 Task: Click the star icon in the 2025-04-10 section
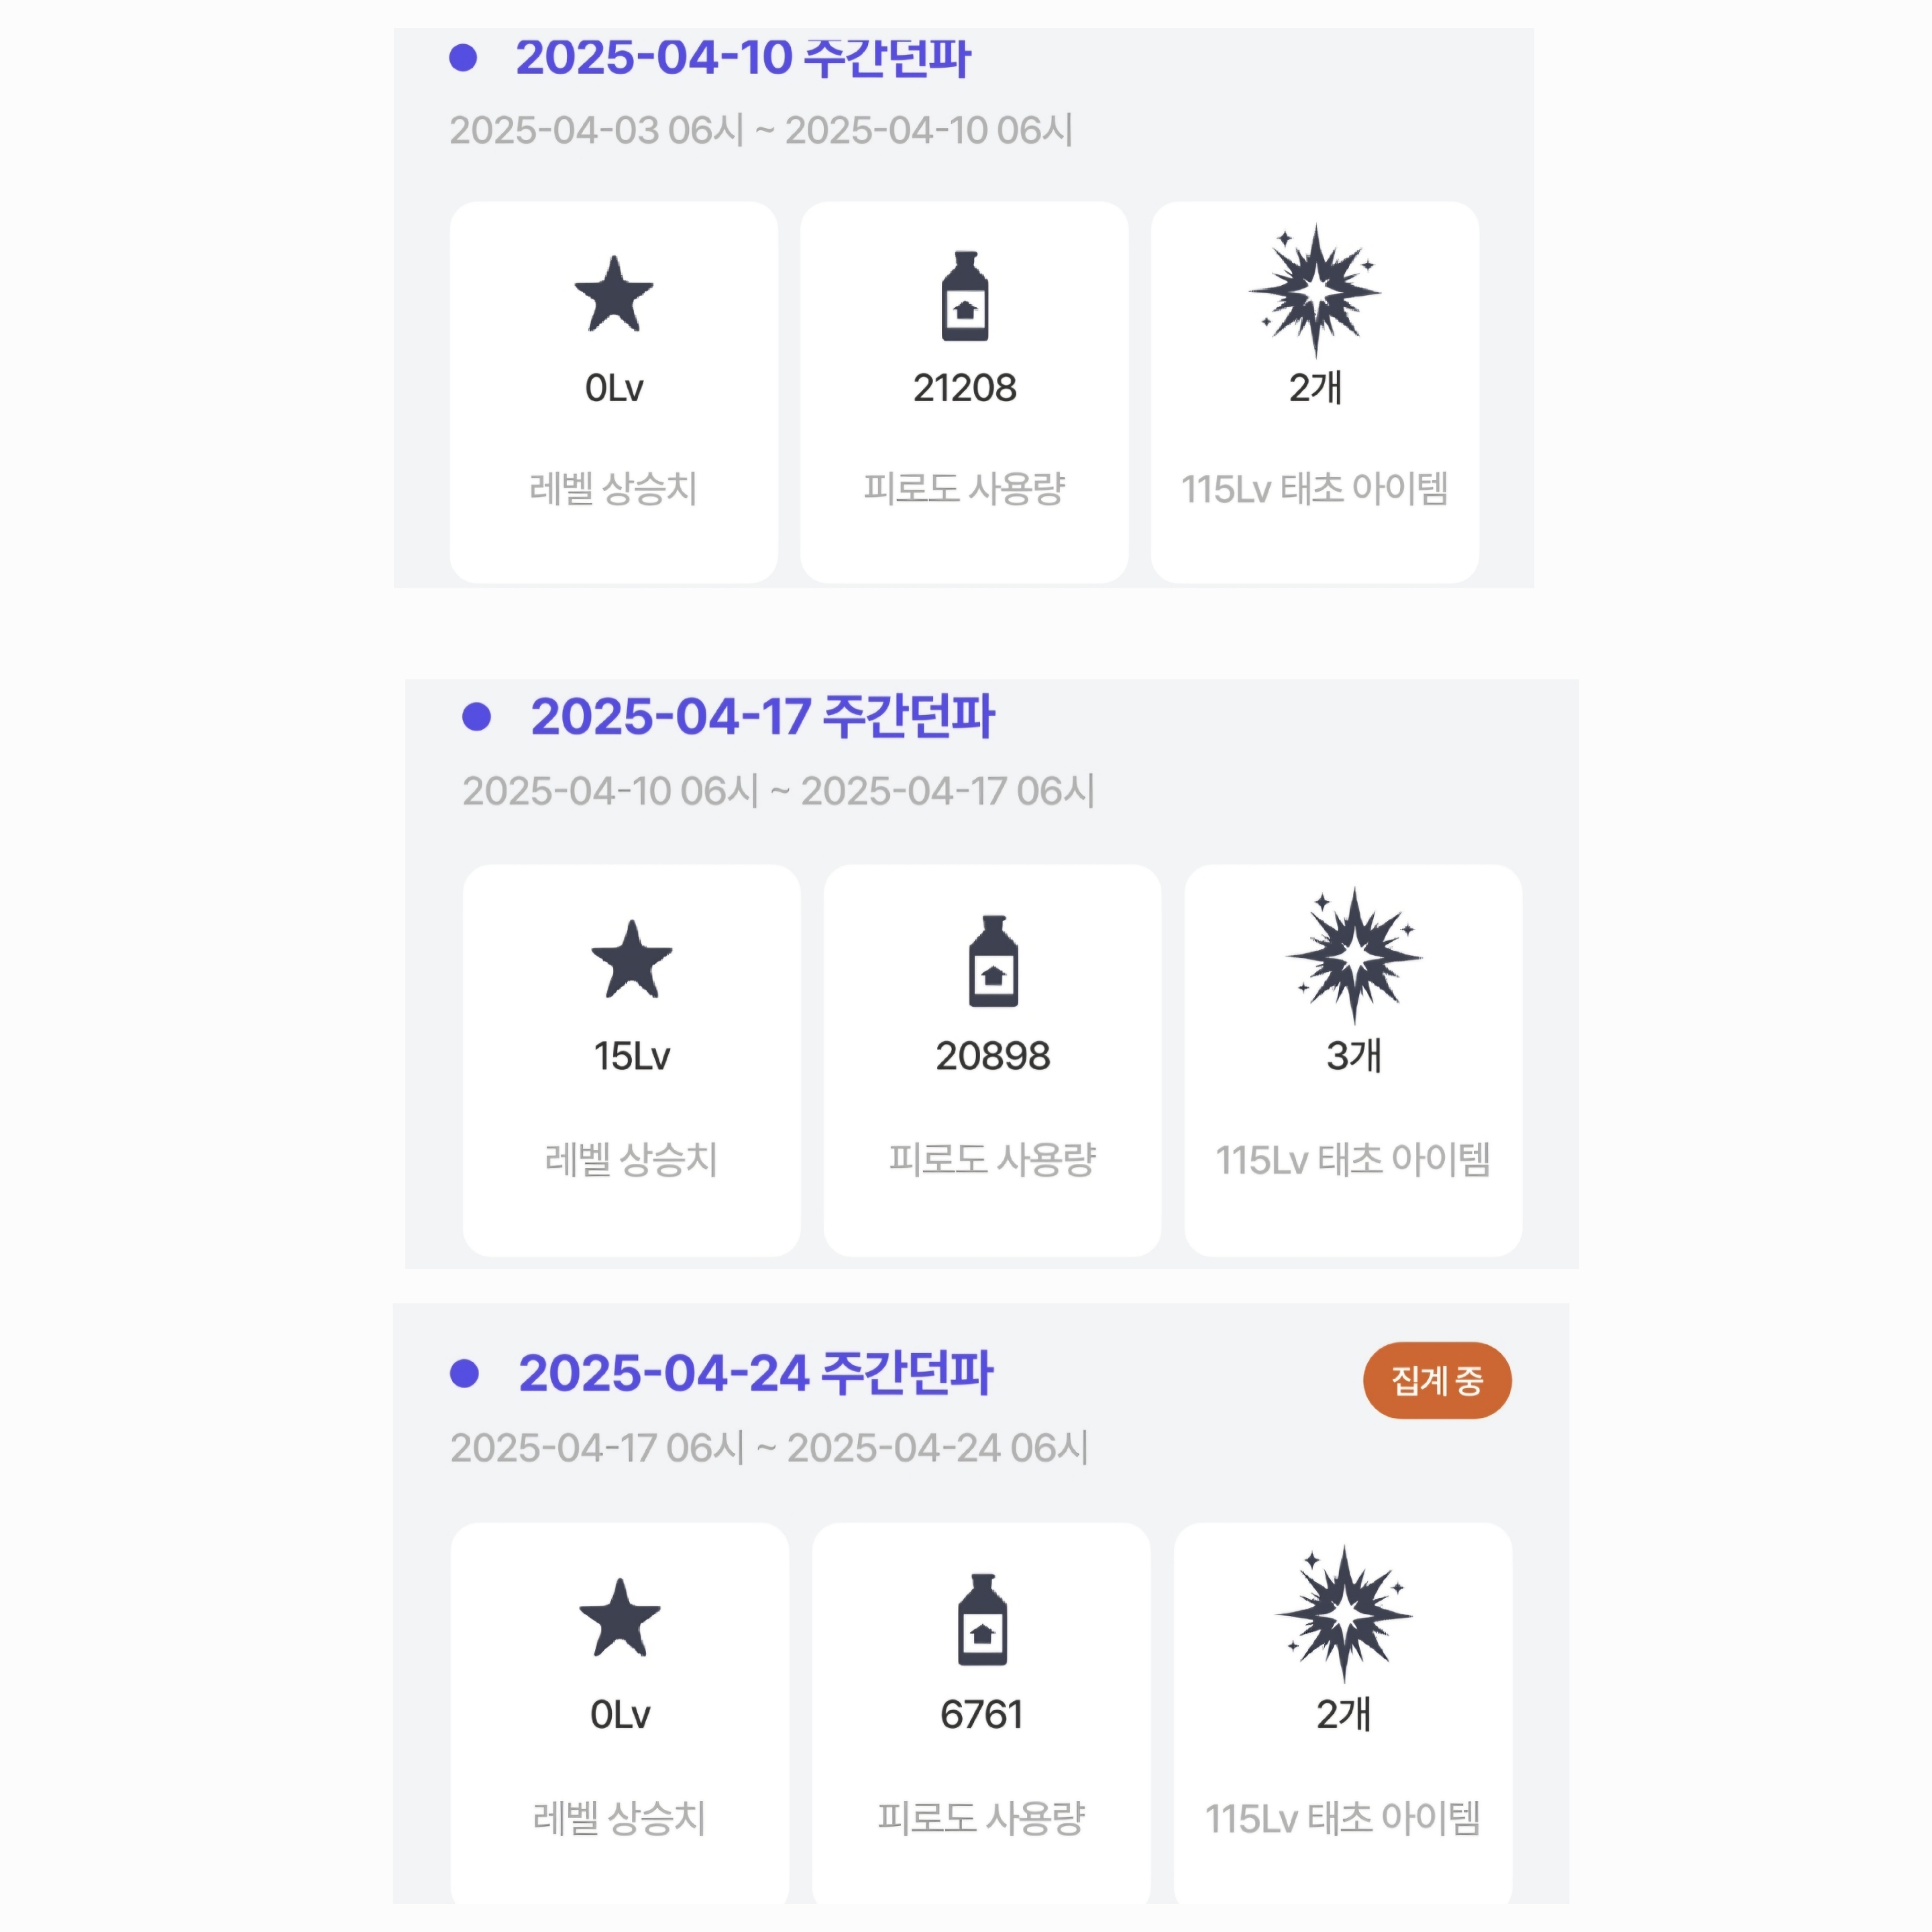(613, 294)
